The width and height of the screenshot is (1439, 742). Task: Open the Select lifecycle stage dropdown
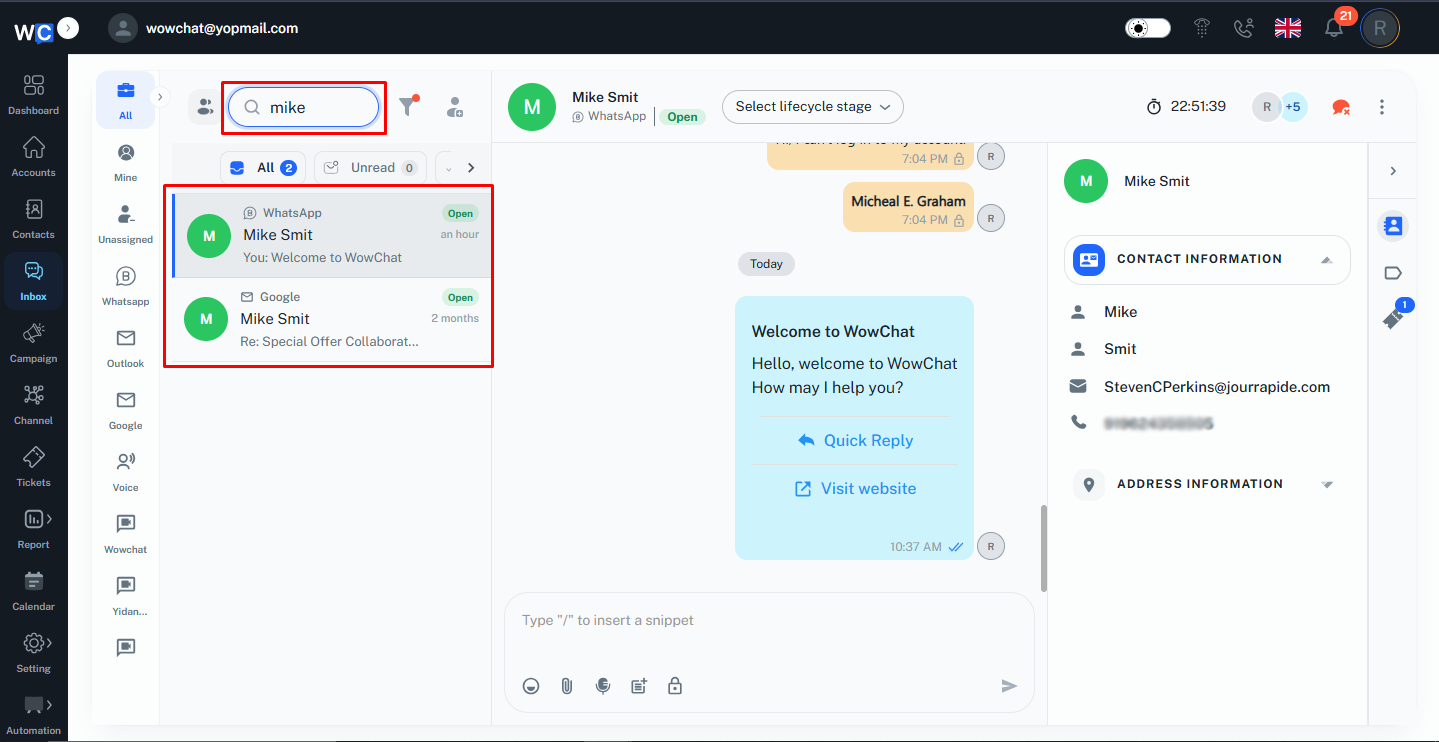(813, 107)
